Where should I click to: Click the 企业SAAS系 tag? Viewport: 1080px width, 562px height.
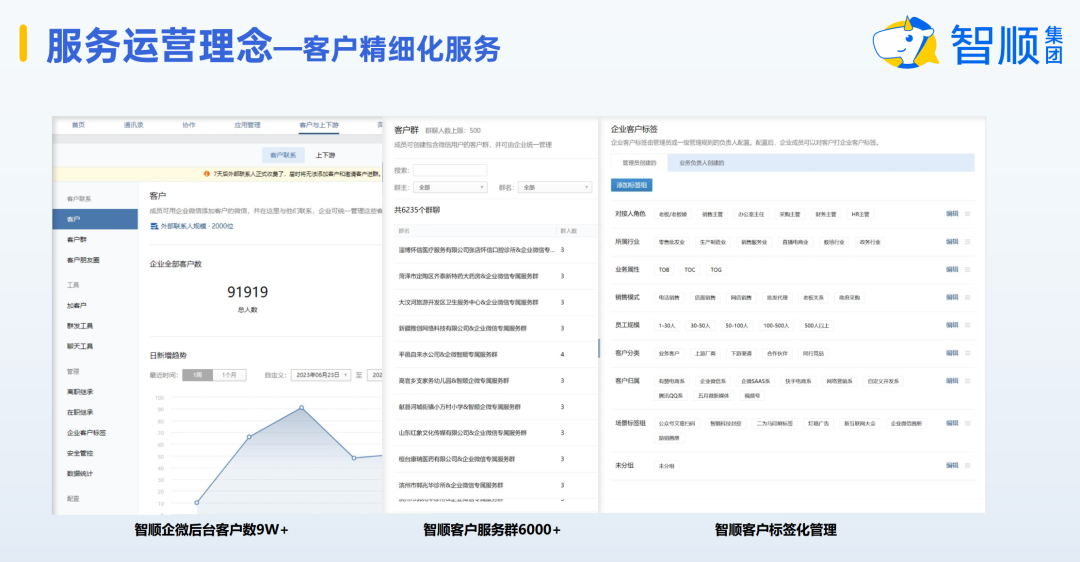coord(756,382)
